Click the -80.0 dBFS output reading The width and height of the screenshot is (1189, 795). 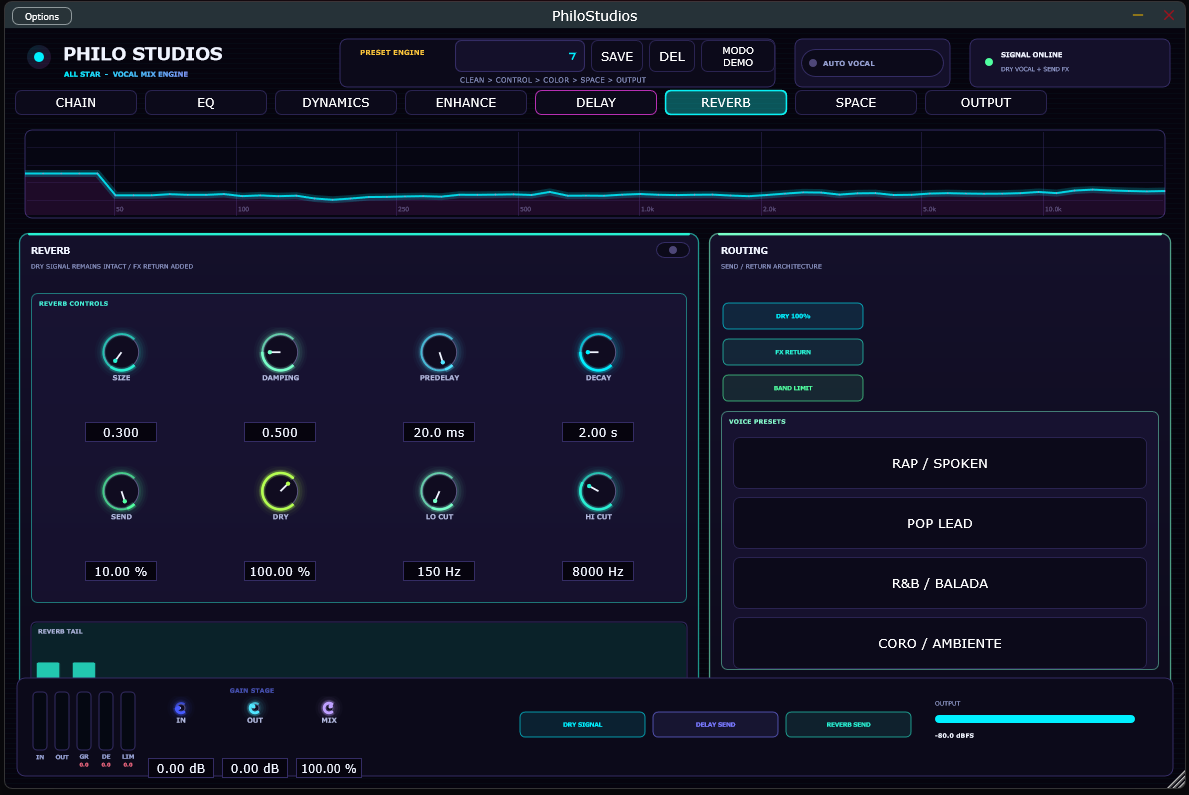pos(954,736)
